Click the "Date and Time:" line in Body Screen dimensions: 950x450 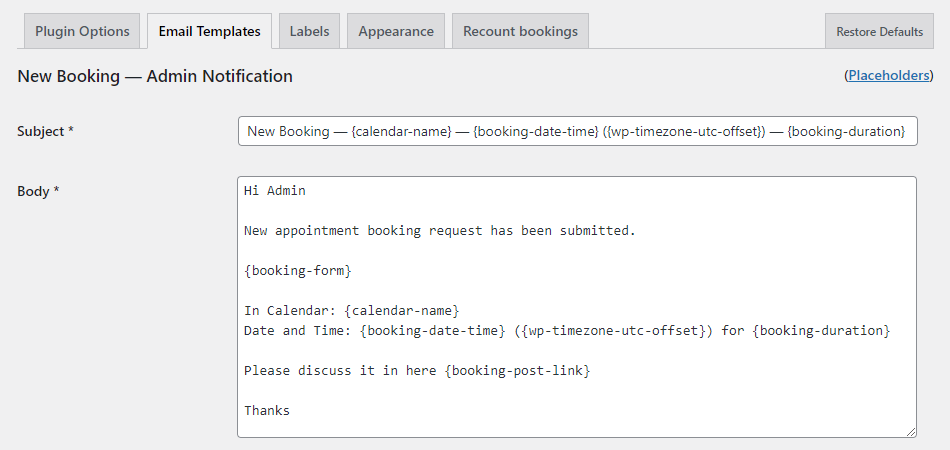[300, 330]
